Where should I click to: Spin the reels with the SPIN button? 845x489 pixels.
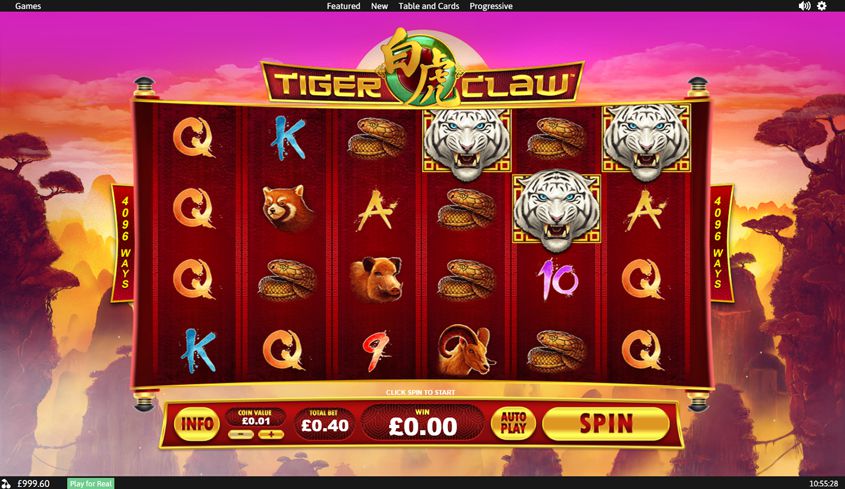point(606,424)
